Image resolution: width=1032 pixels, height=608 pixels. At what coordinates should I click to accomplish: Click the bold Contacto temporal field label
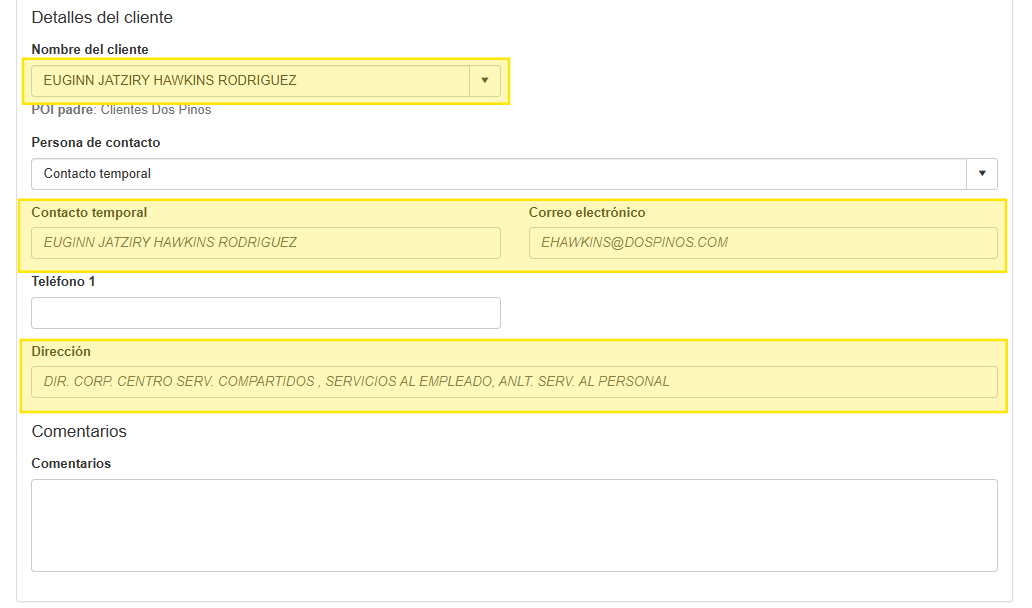coord(89,213)
